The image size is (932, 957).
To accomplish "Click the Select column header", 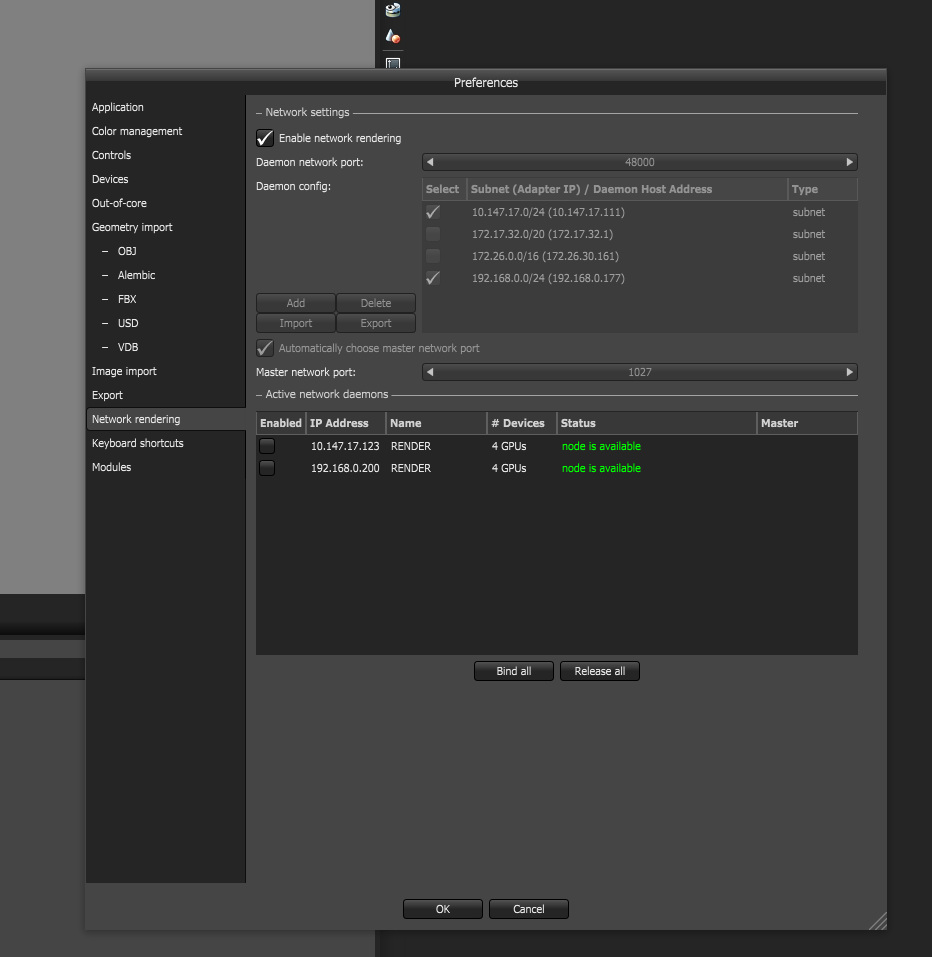I will (x=444, y=189).
